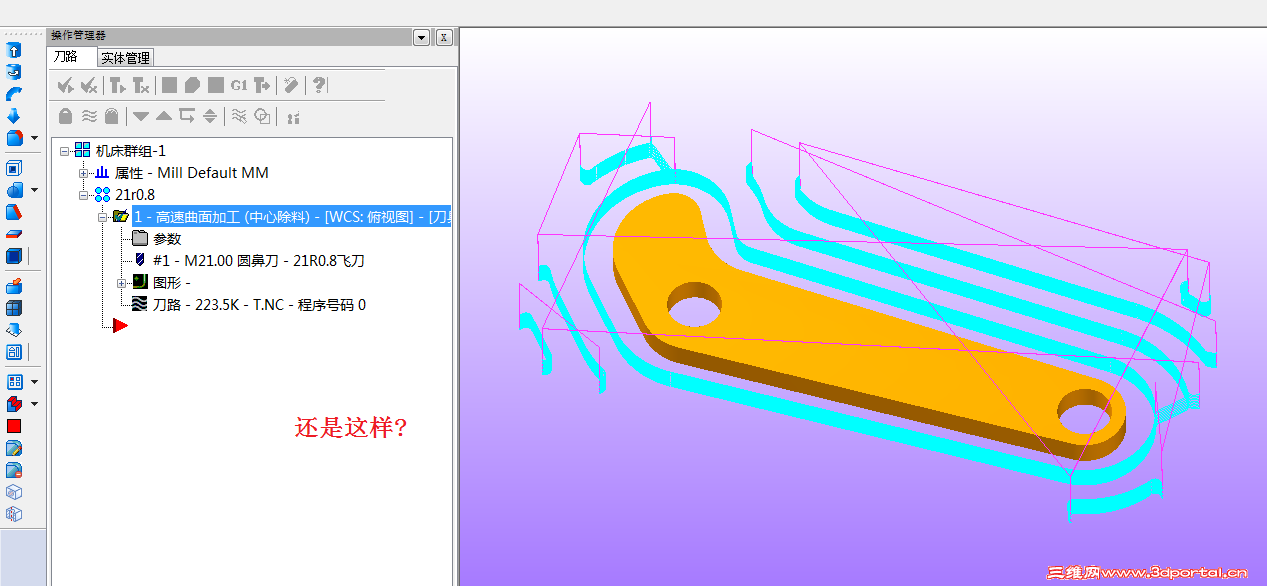Click the solid sweep curved-arrow icon
This screenshot has height=586, width=1267.
(14, 93)
